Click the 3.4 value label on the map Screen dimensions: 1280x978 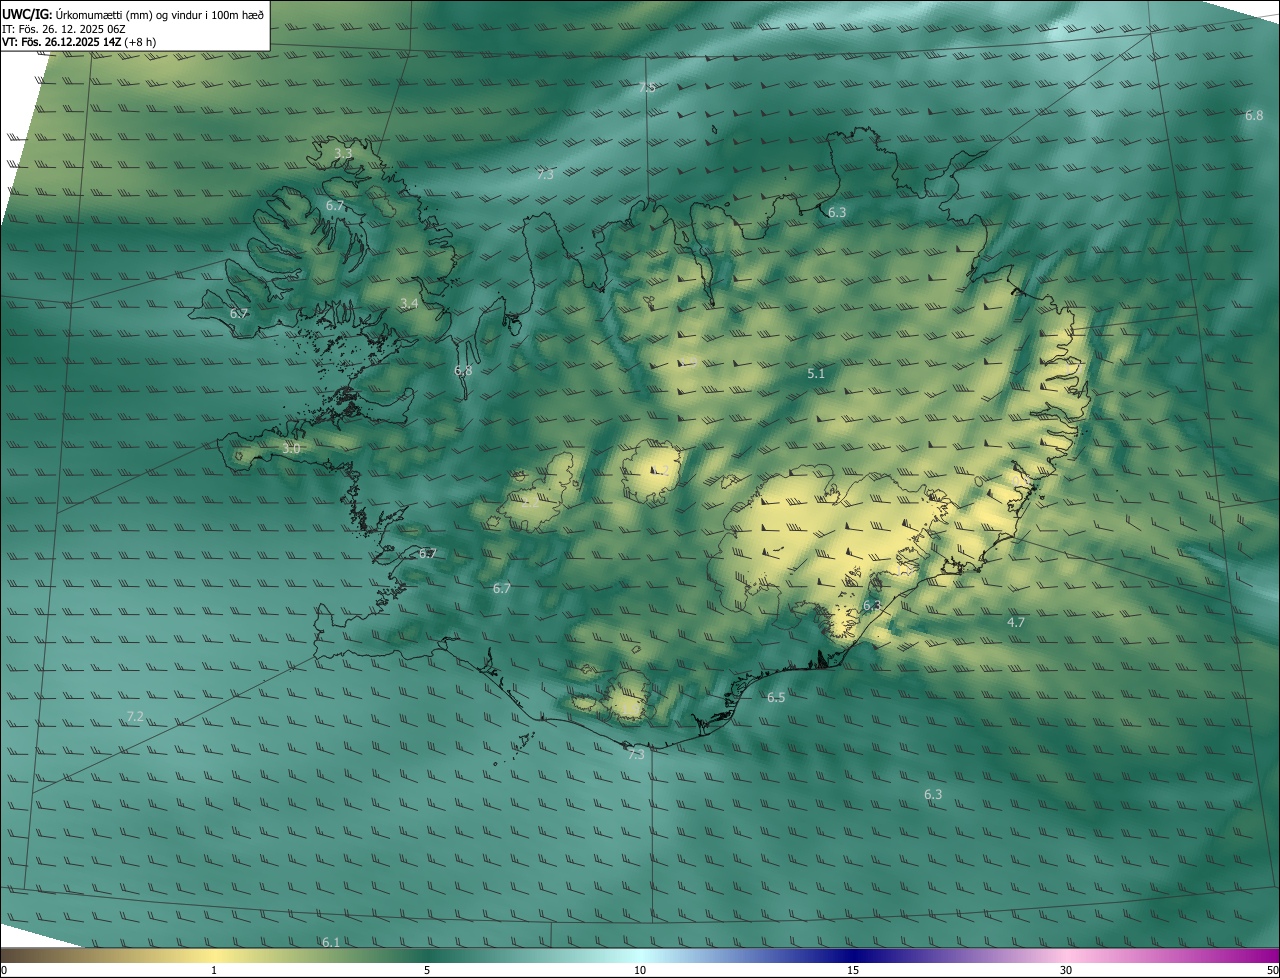pos(409,303)
